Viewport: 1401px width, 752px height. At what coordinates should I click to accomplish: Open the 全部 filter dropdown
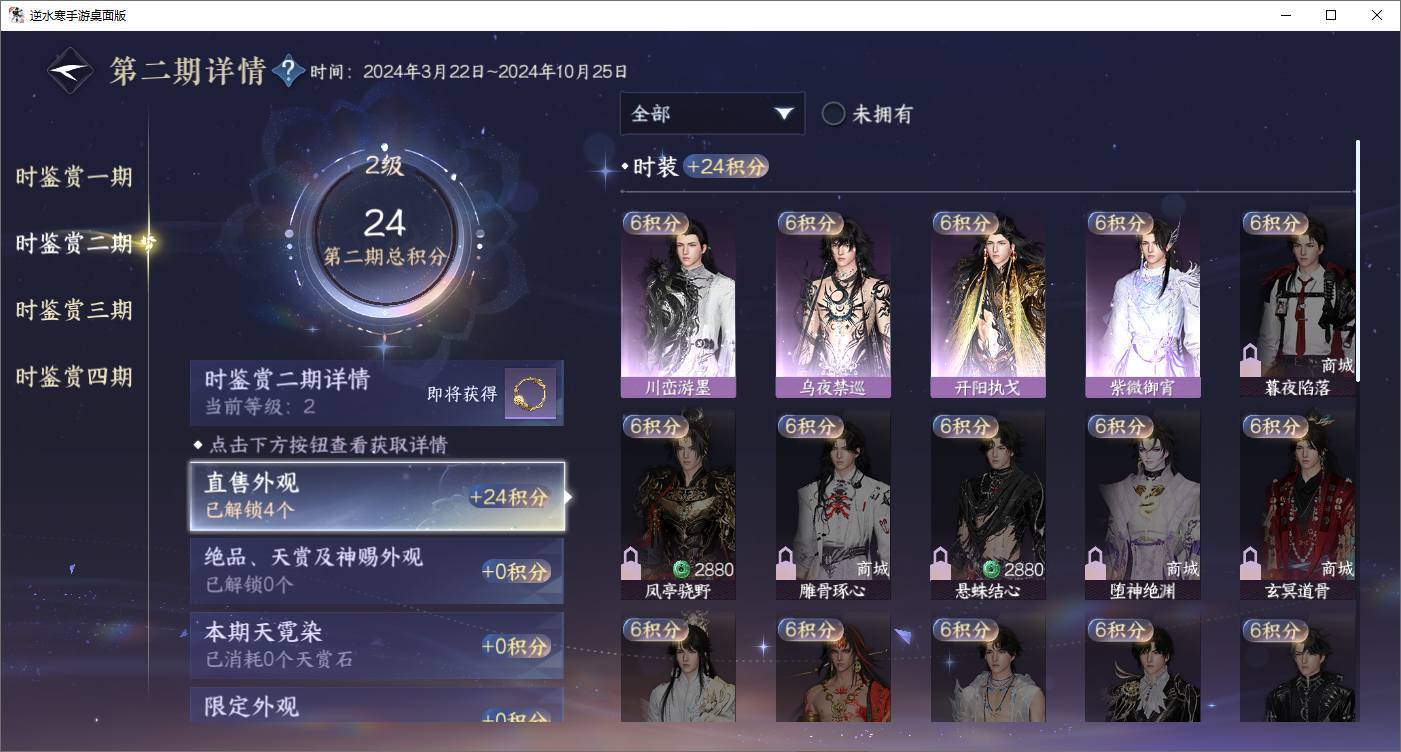[x=712, y=114]
